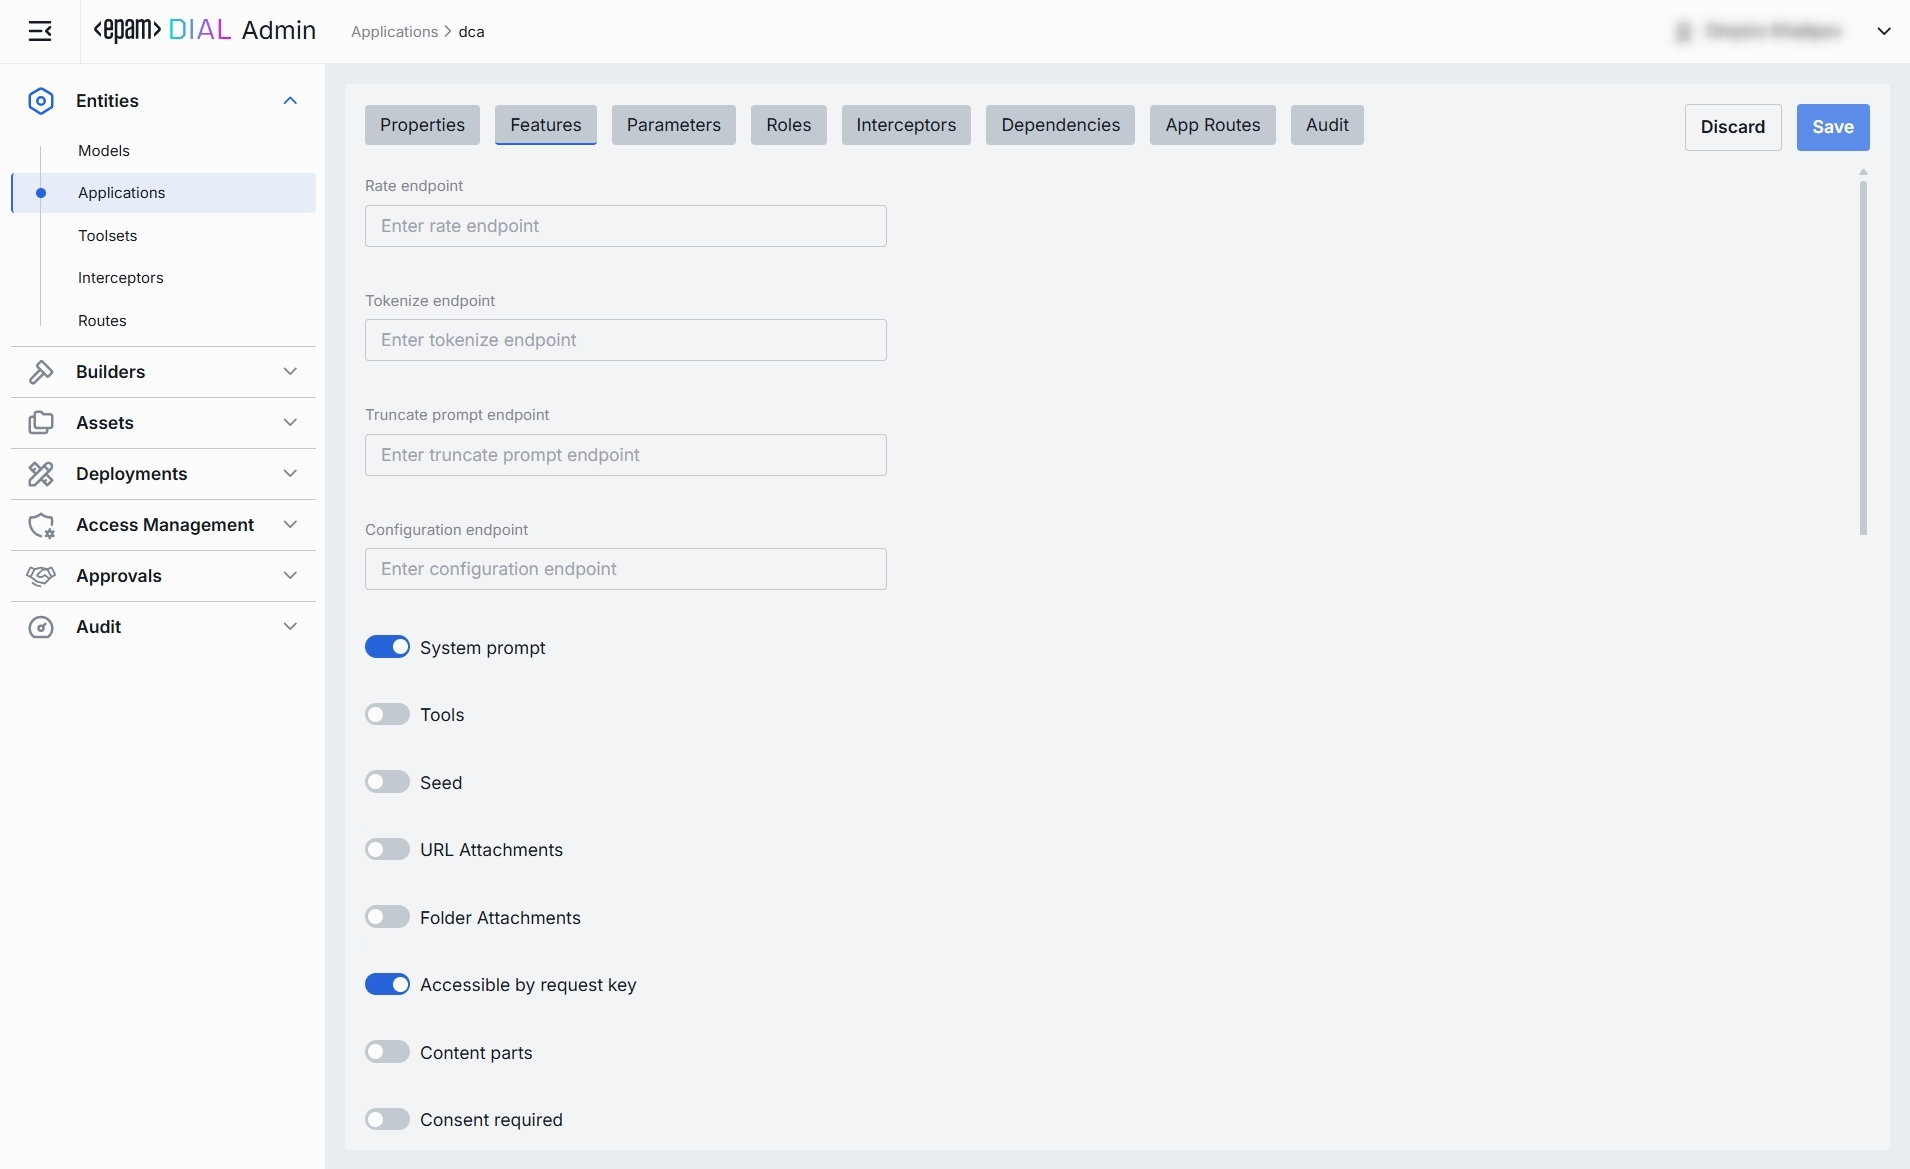This screenshot has height=1169, width=1910.
Task: Click the vertical scrollbar thumb
Action: point(1863,355)
